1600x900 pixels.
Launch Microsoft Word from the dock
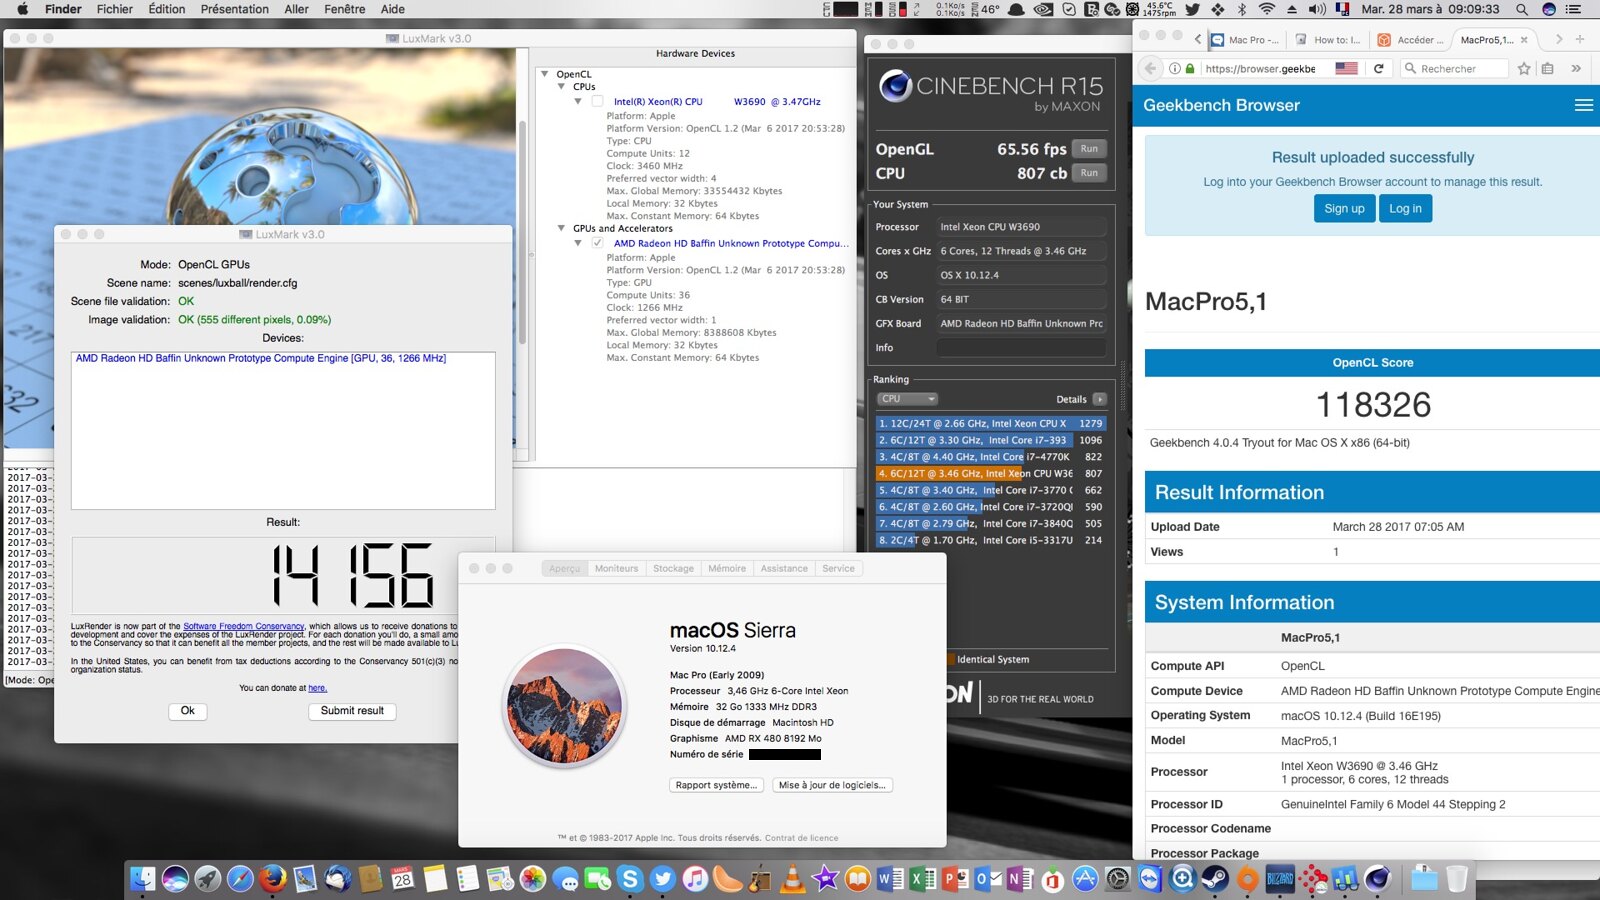click(889, 879)
